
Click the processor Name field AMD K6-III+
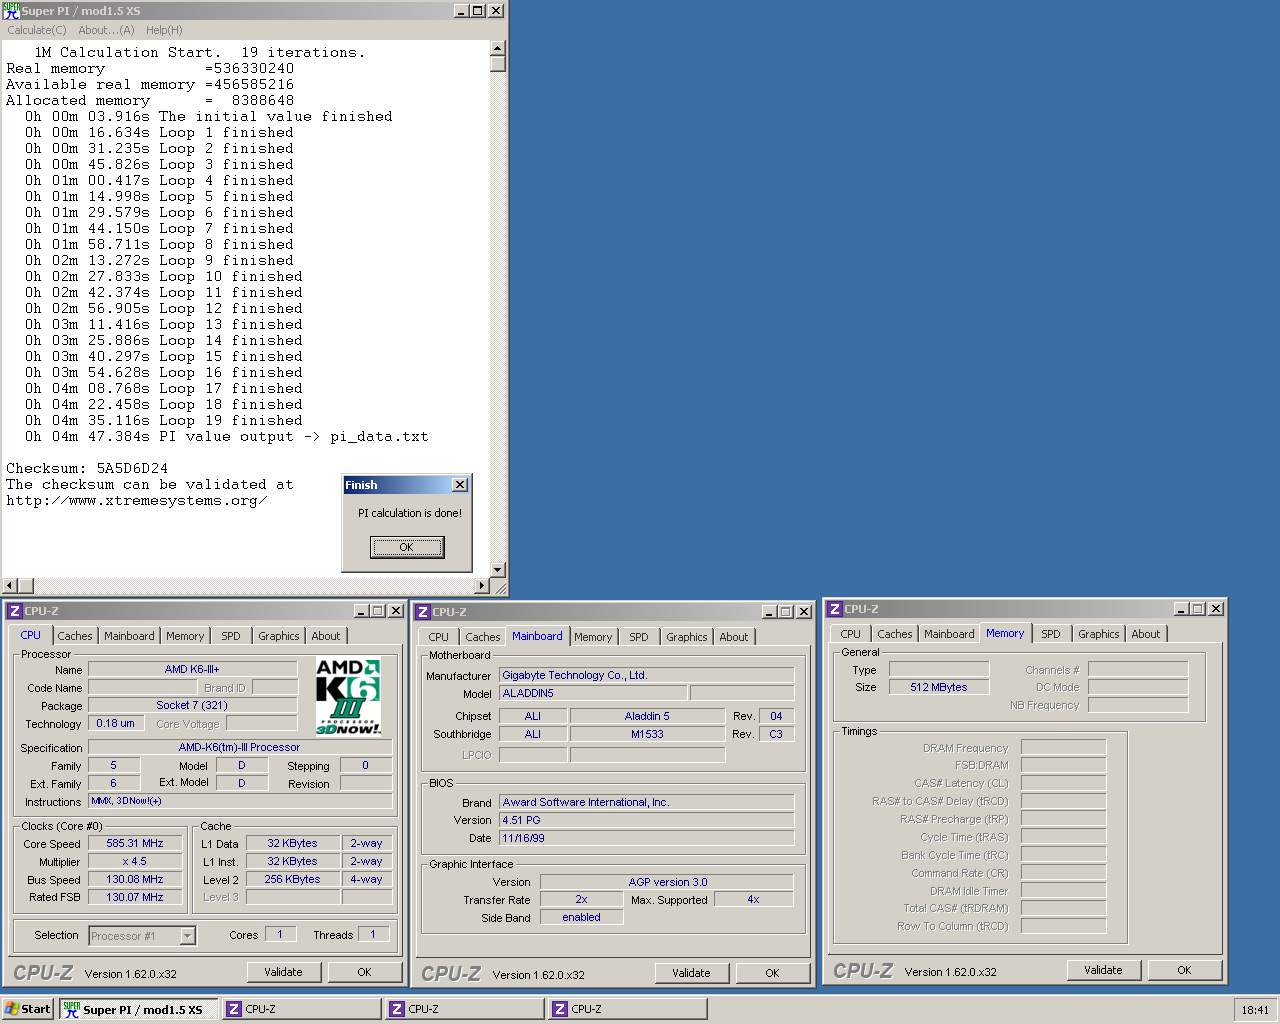coord(192,669)
